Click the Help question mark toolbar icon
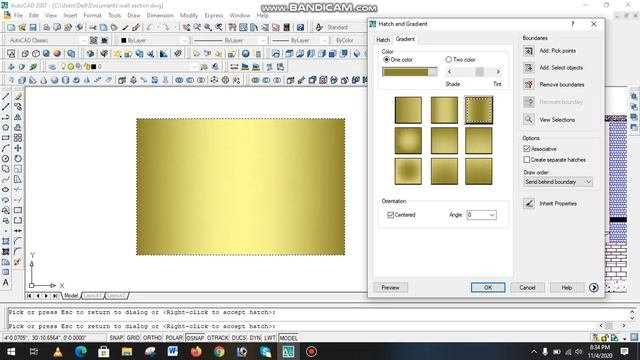This screenshot has width=640, height=360. (x=300, y=27)
